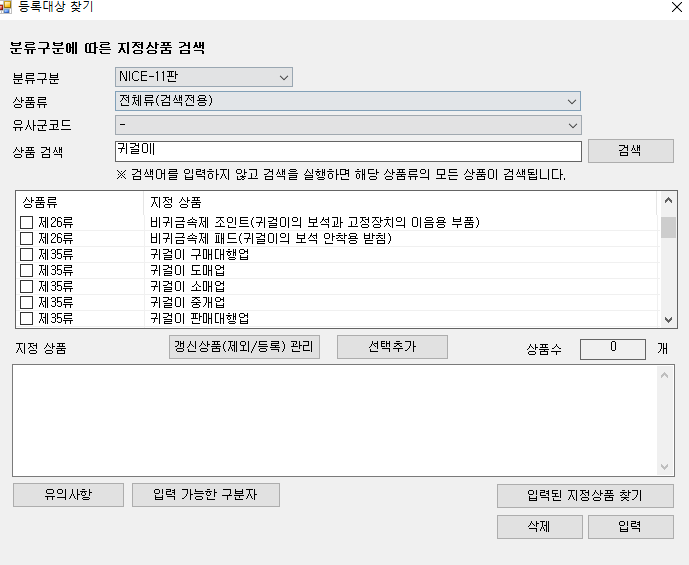Select the checkbox for 귀걸이 중개업
The width and height of the screenshot is (689, 565).
[26, 302]
